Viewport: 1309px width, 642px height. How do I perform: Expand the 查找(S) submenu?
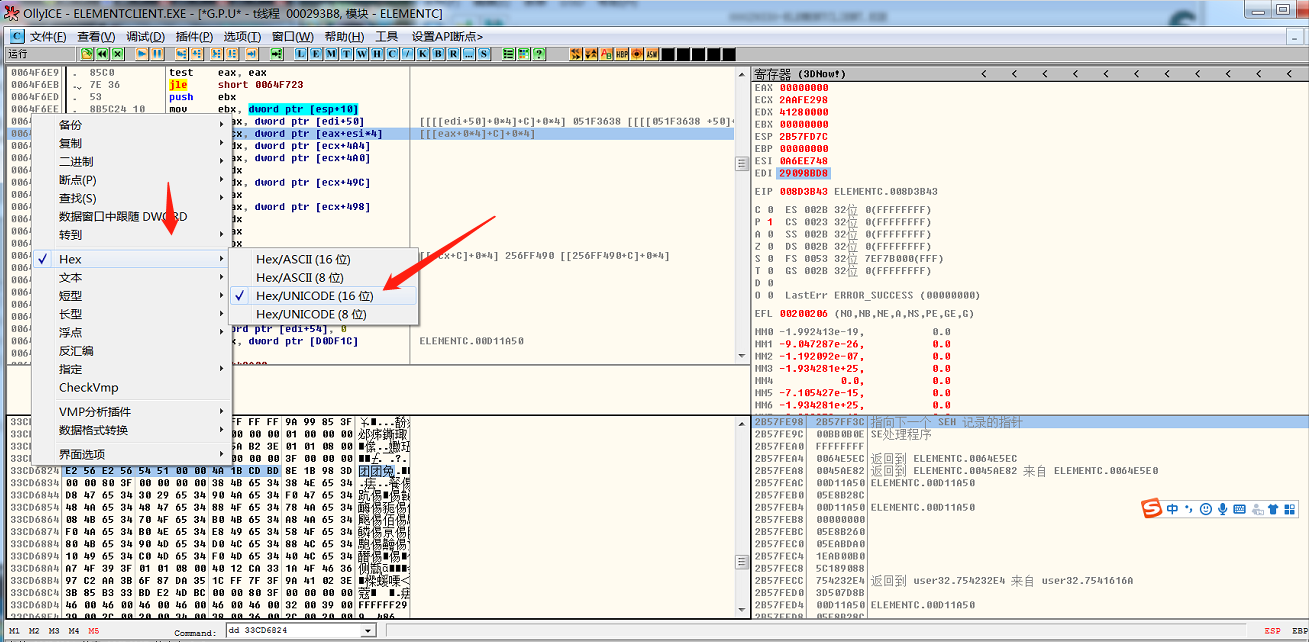coord(130,198)
